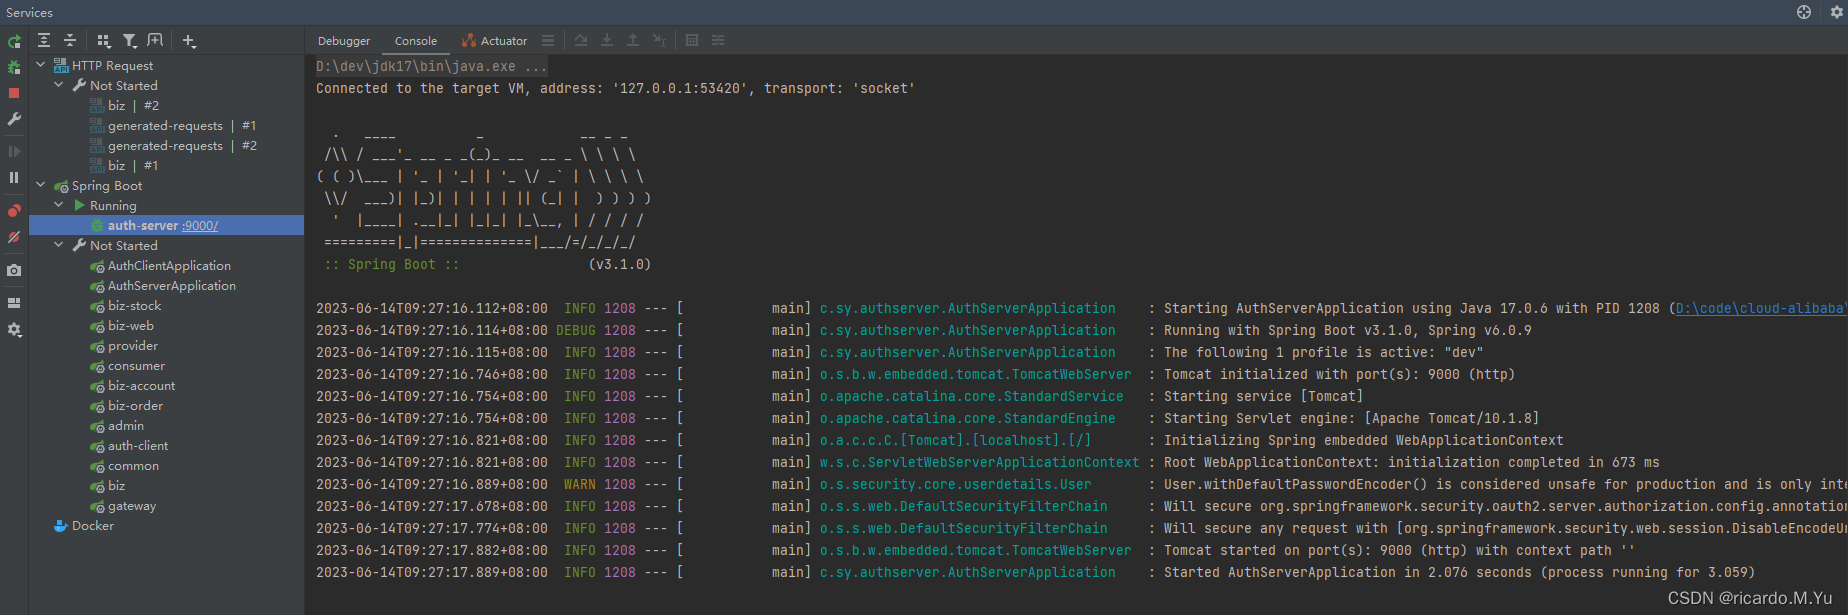Click the D:\dev\jdk17\bin\java.exe command line
The width and height of the screenshot is (1848, 615).
pos(432,67)
